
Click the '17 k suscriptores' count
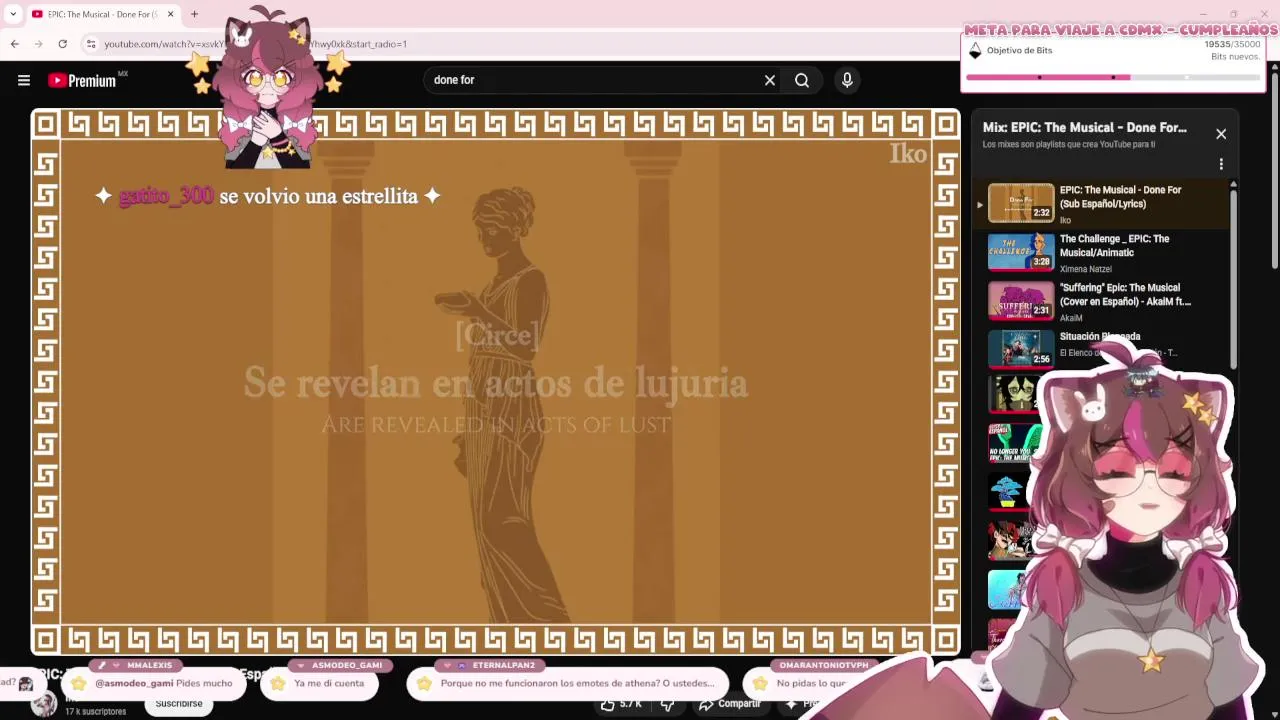(x=96, y=712)
